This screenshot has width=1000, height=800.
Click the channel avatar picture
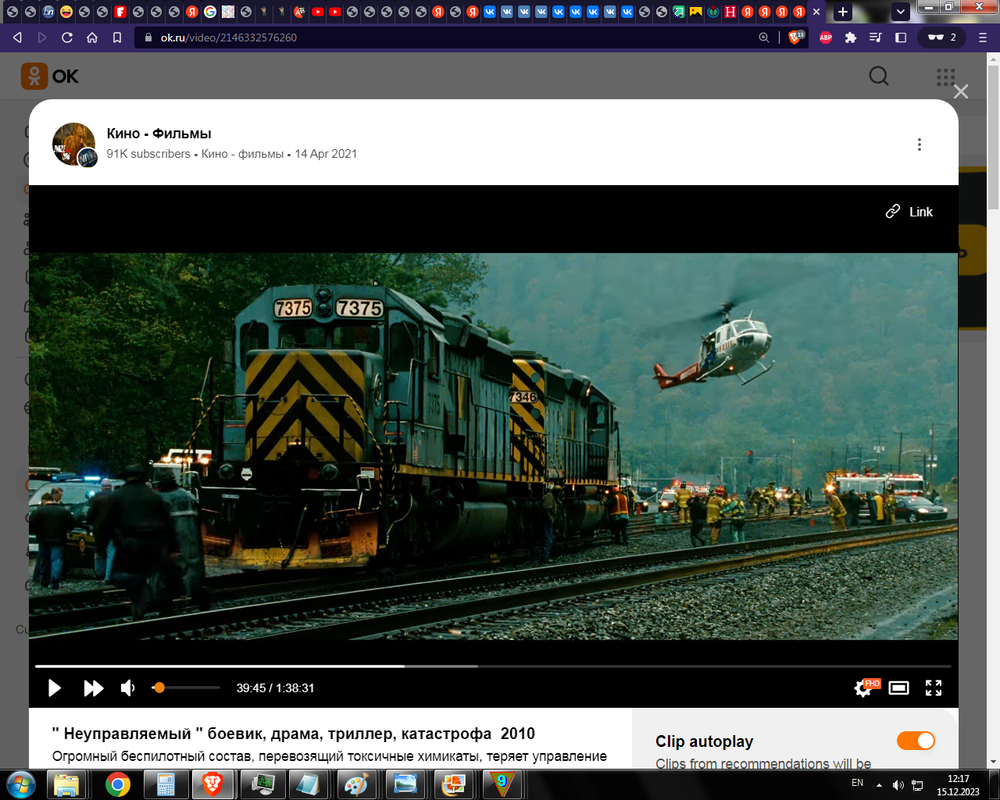74,145
